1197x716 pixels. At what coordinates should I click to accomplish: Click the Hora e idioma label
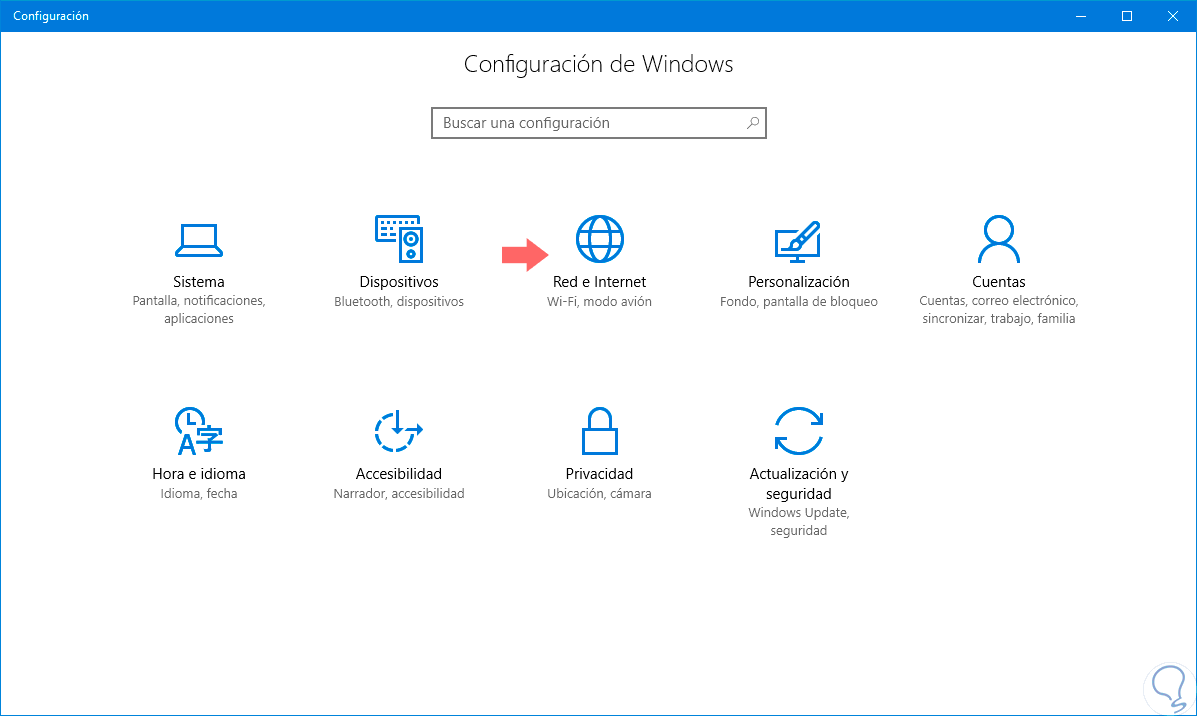tap(199, 474)
